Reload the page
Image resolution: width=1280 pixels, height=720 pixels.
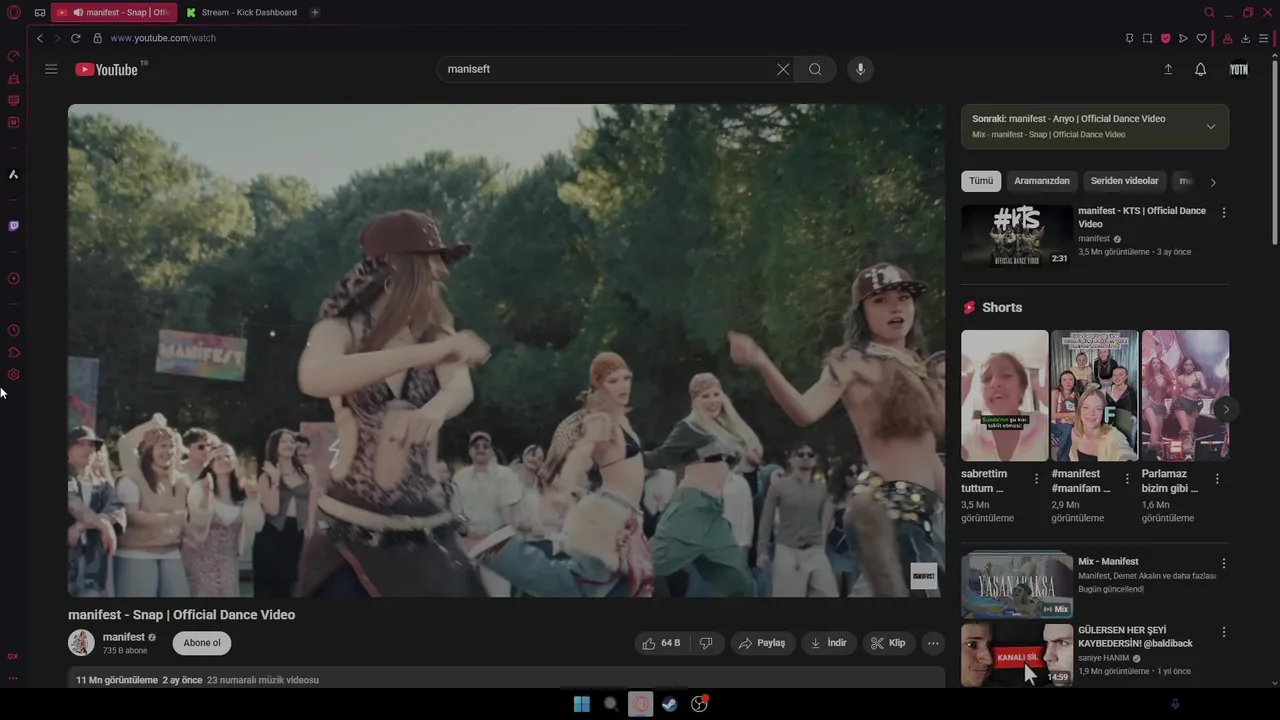pyautogui.click(x=75, y=38)
